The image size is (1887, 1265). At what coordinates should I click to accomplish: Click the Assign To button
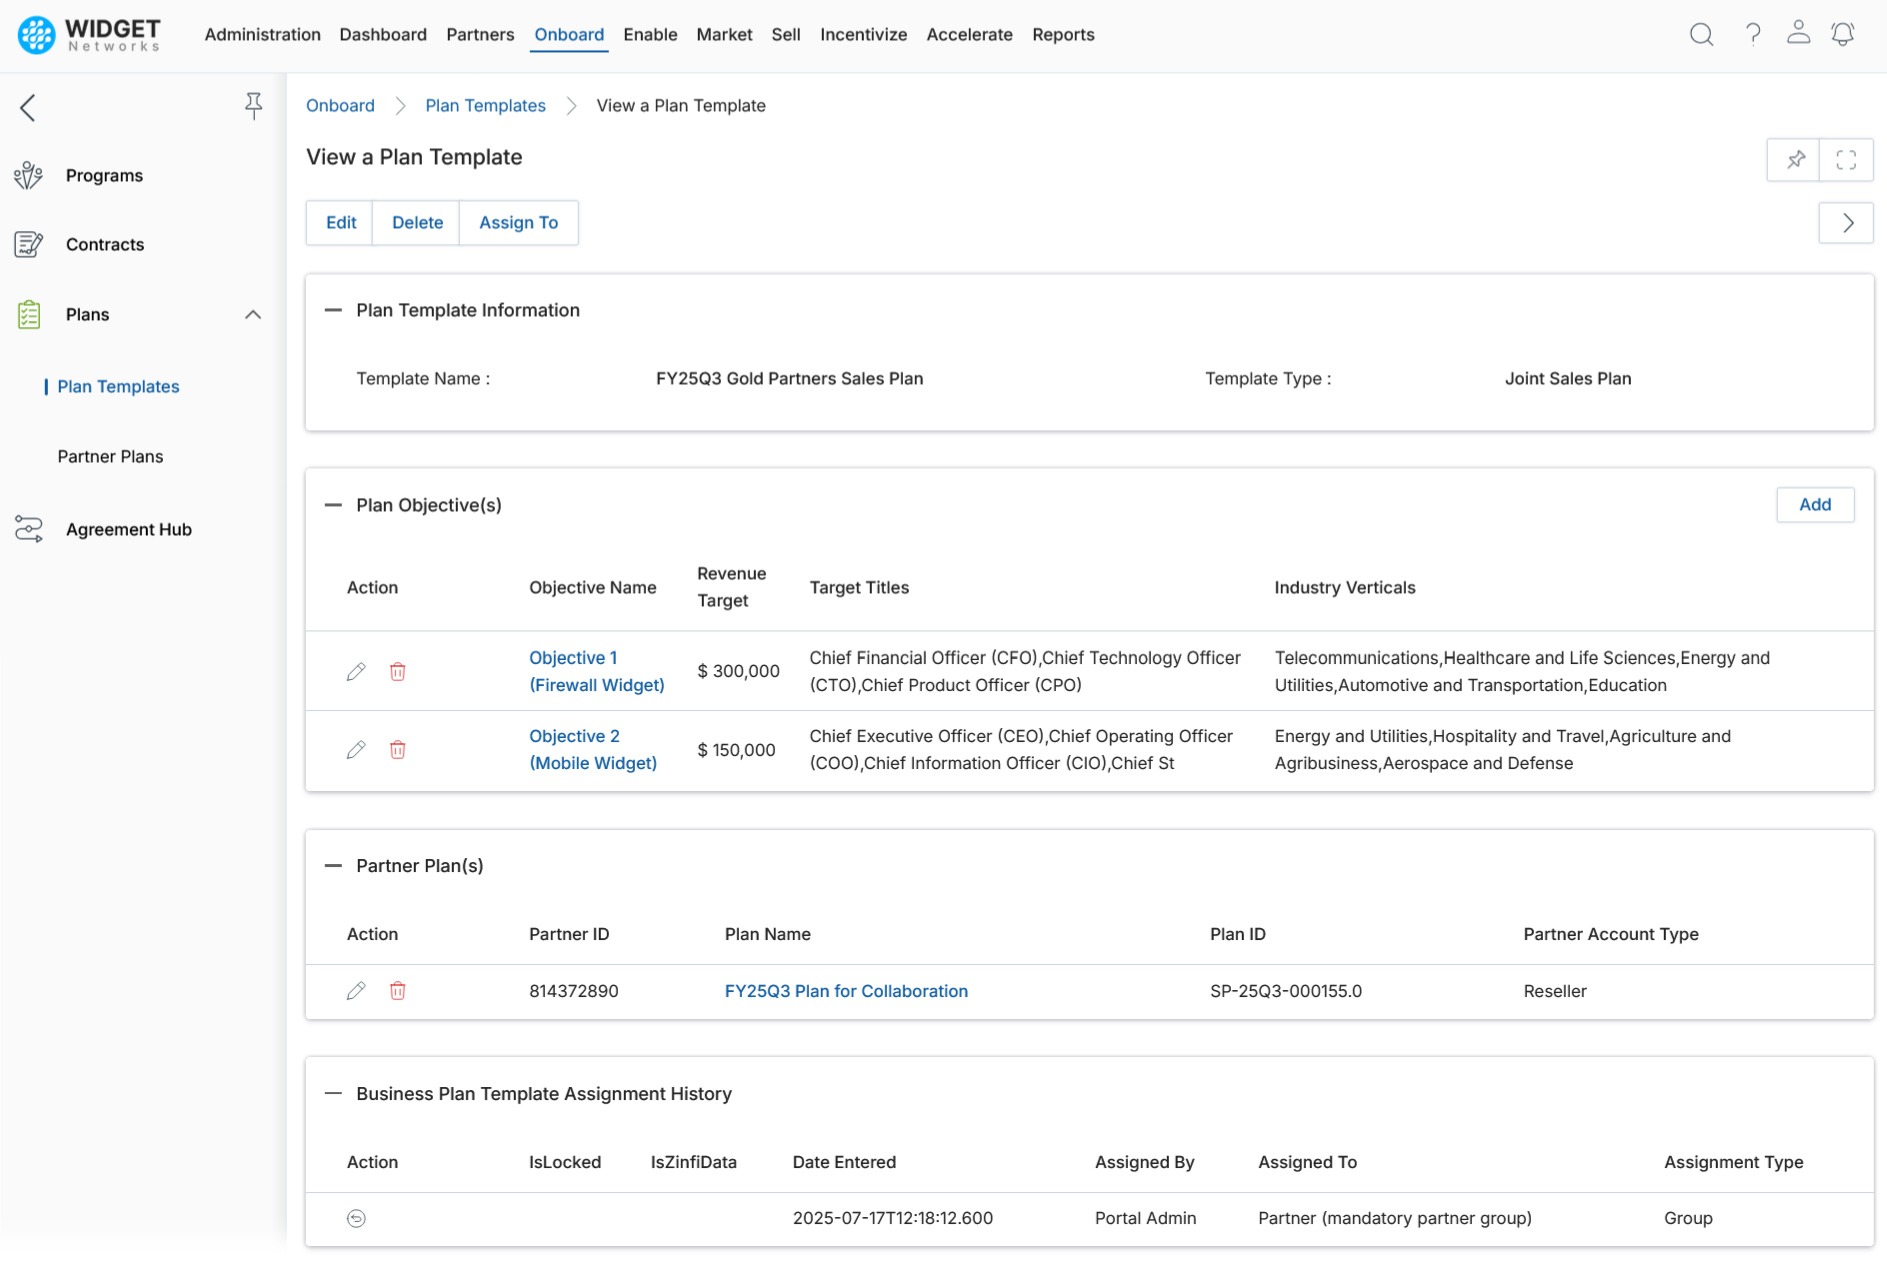518,223
